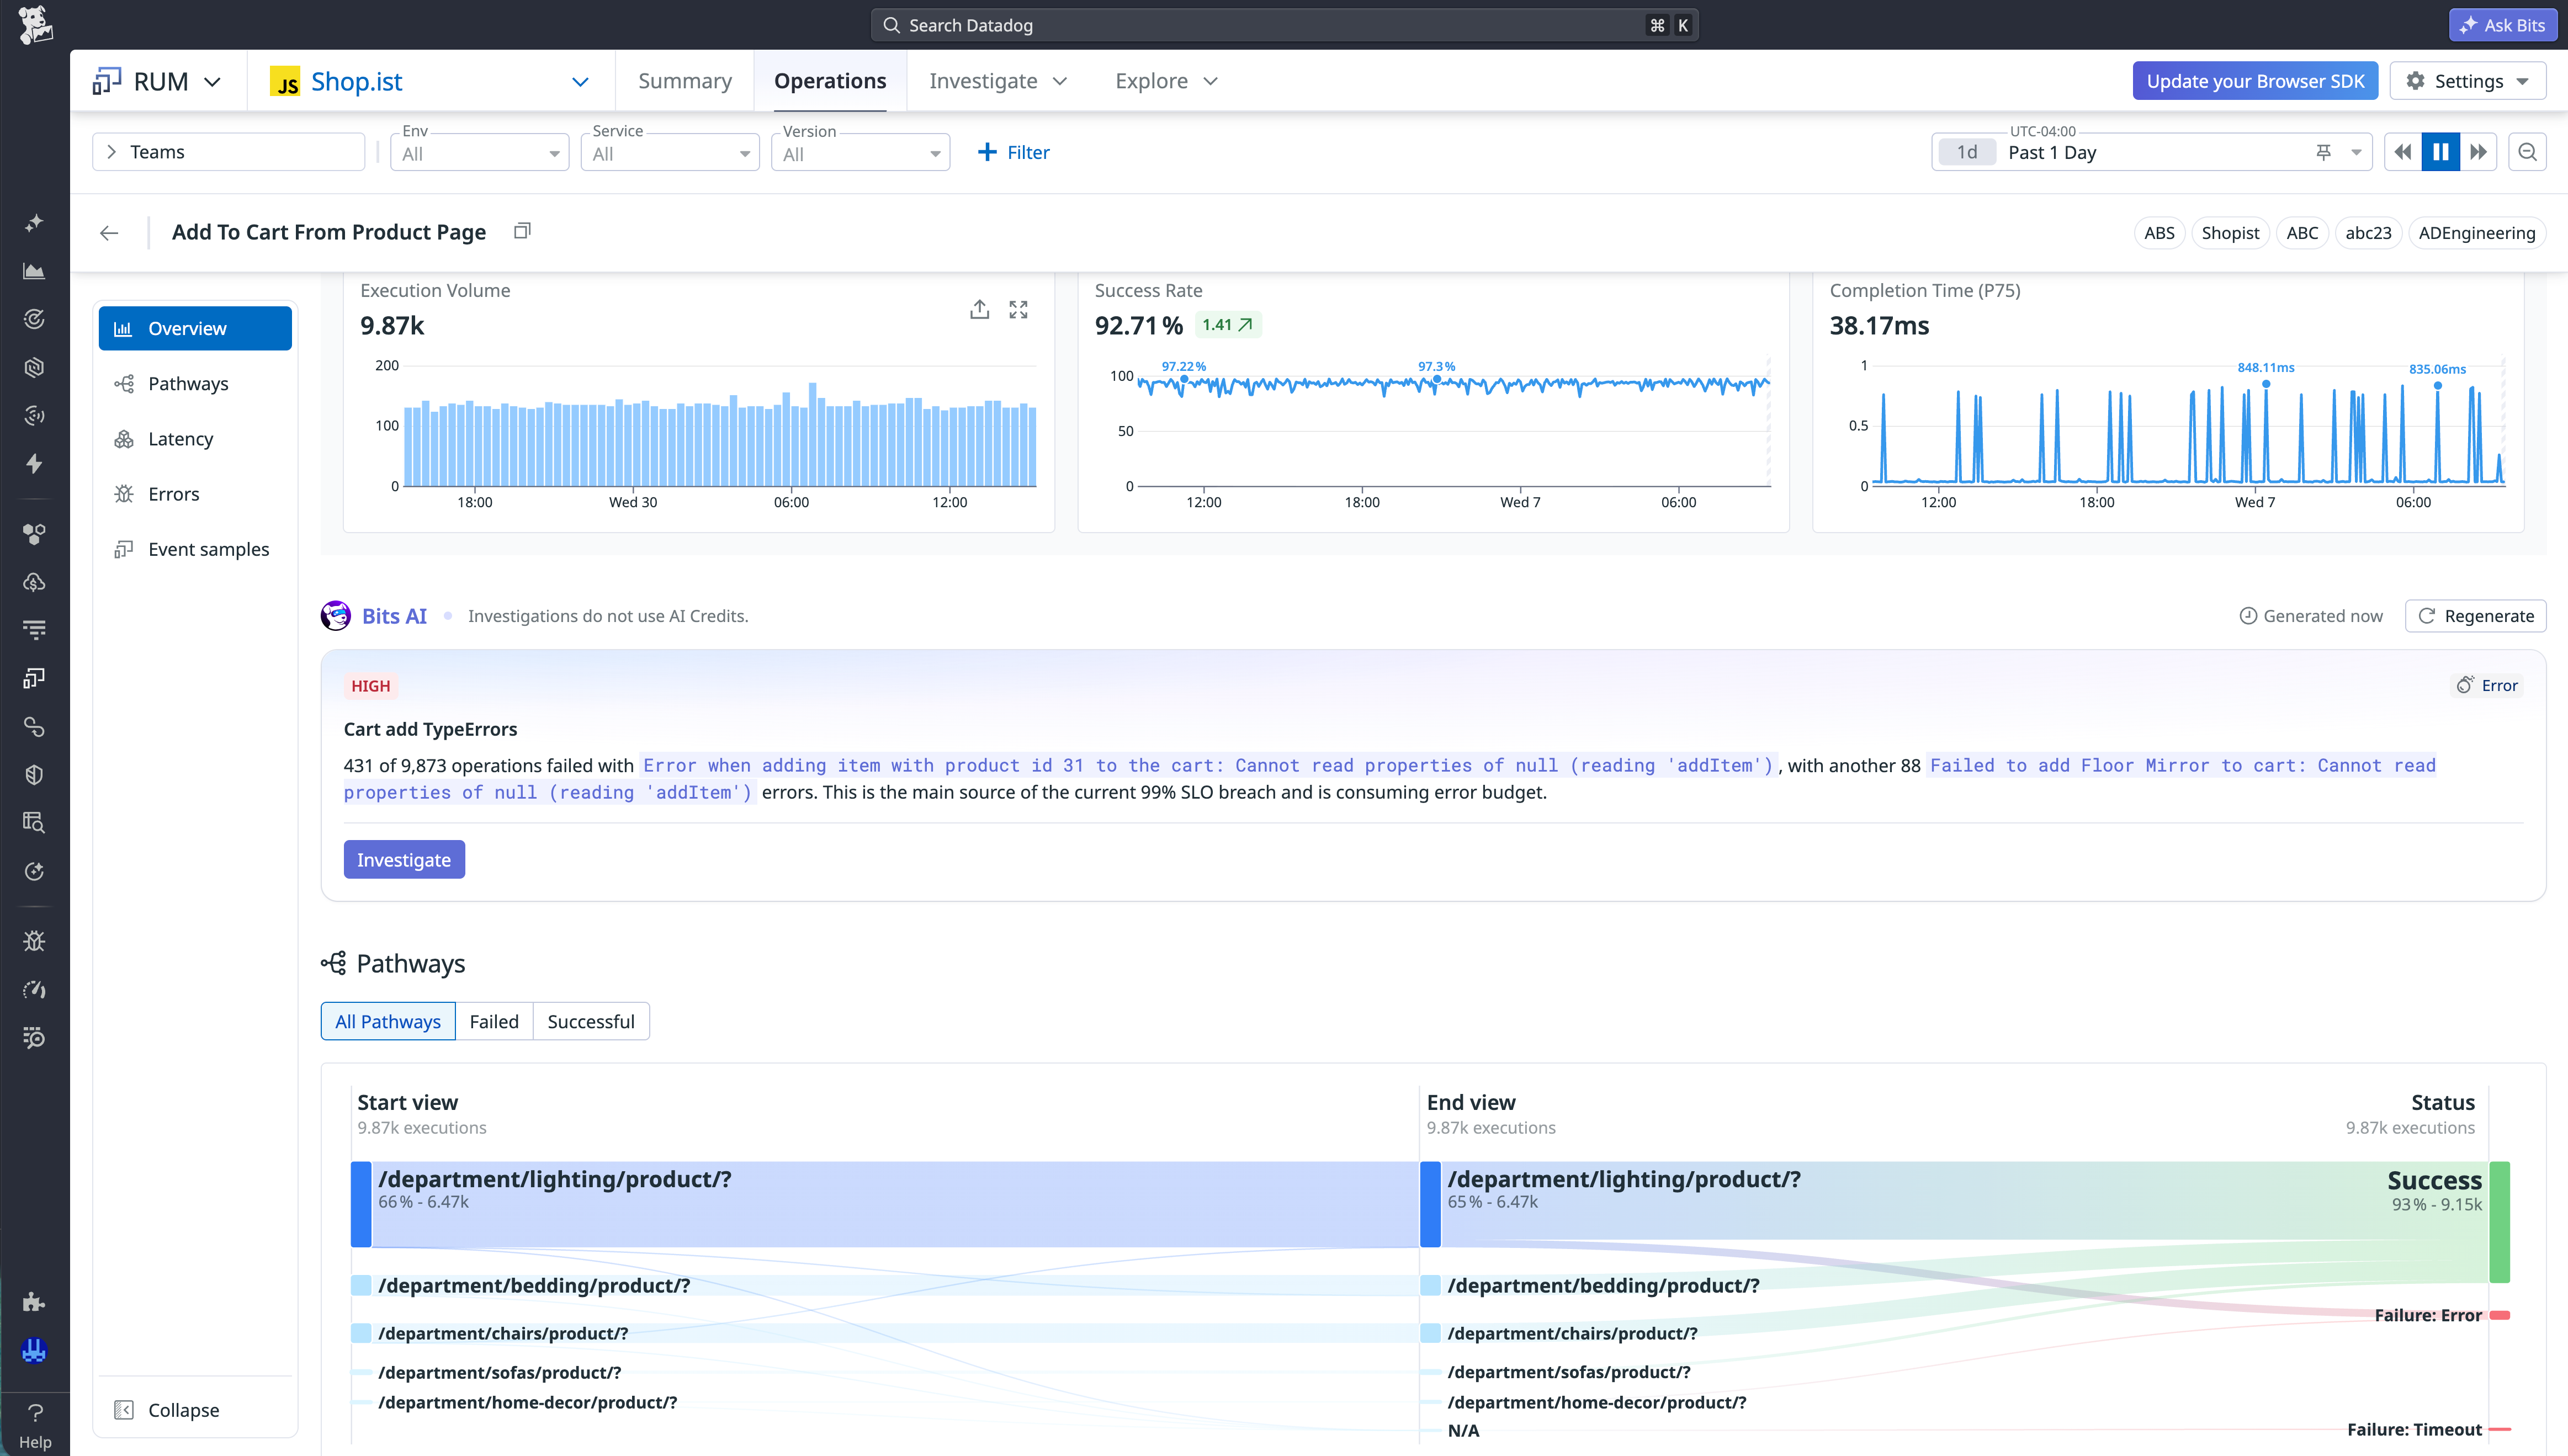
Task: Select the All Pathways filter
Action: pos(388,1021)
